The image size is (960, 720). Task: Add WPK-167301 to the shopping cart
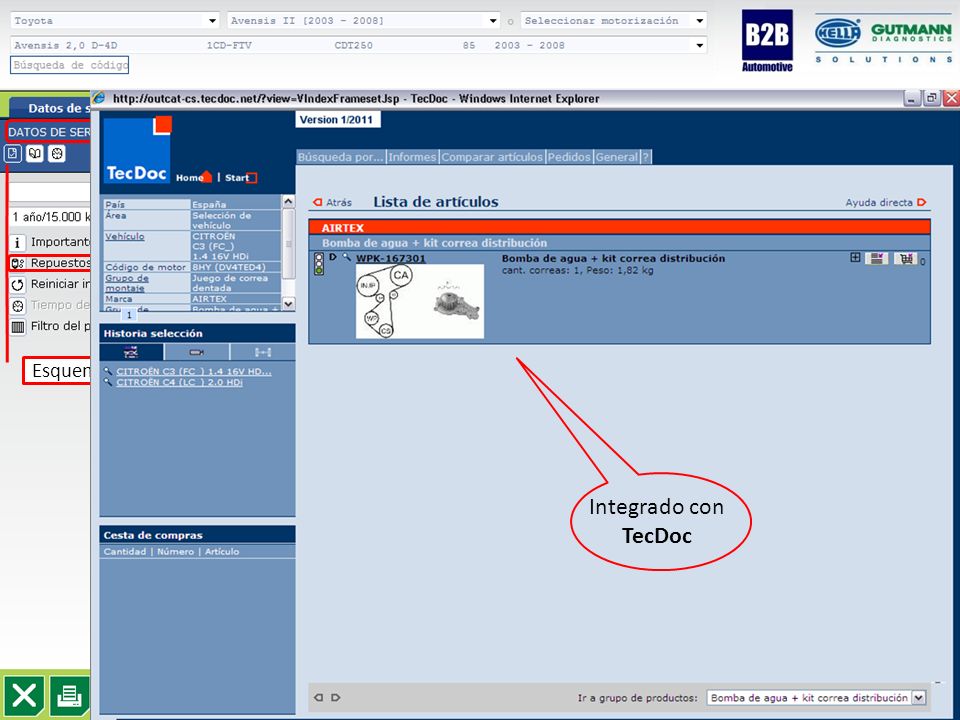pyautogui.click(x=906, y=259)
